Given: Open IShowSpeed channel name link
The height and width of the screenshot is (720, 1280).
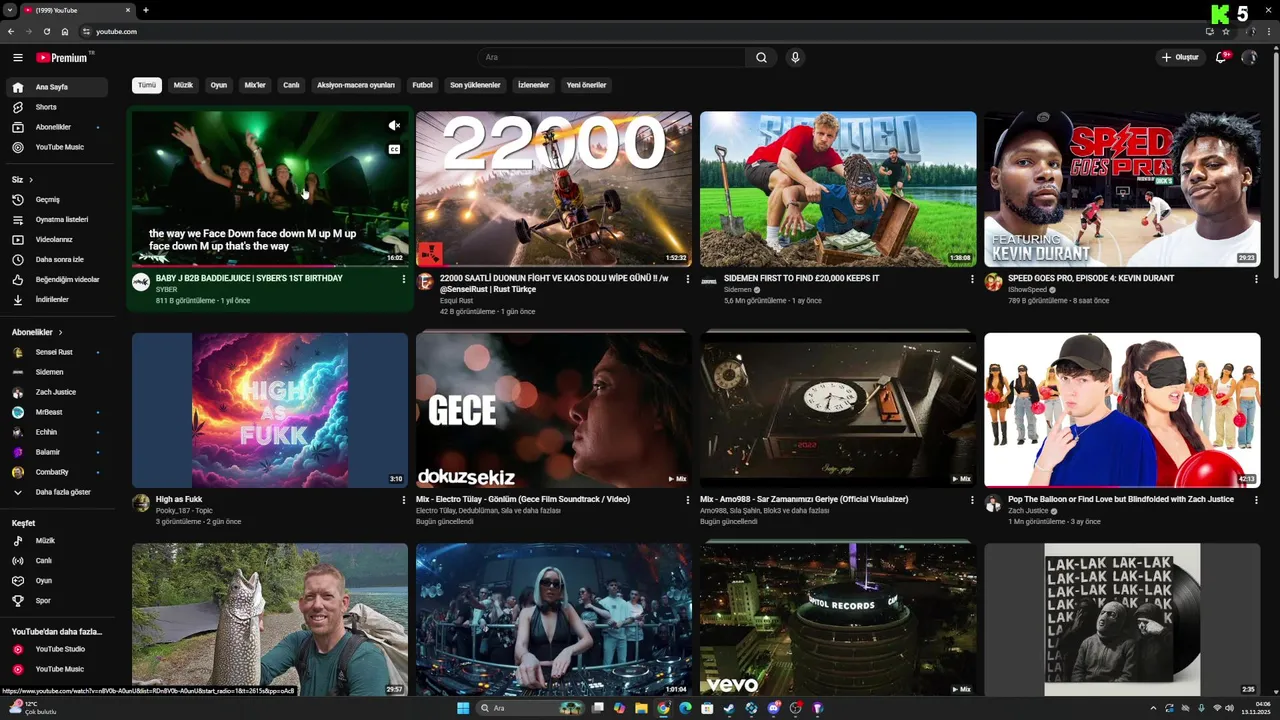Looking at the screenshot, I should [x=1027, y=289].
